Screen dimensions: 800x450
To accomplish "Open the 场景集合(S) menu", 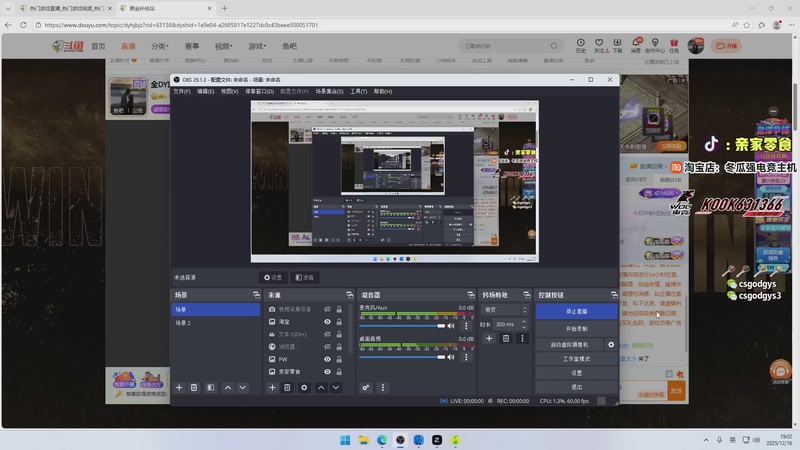I will [x=328, y=91].
